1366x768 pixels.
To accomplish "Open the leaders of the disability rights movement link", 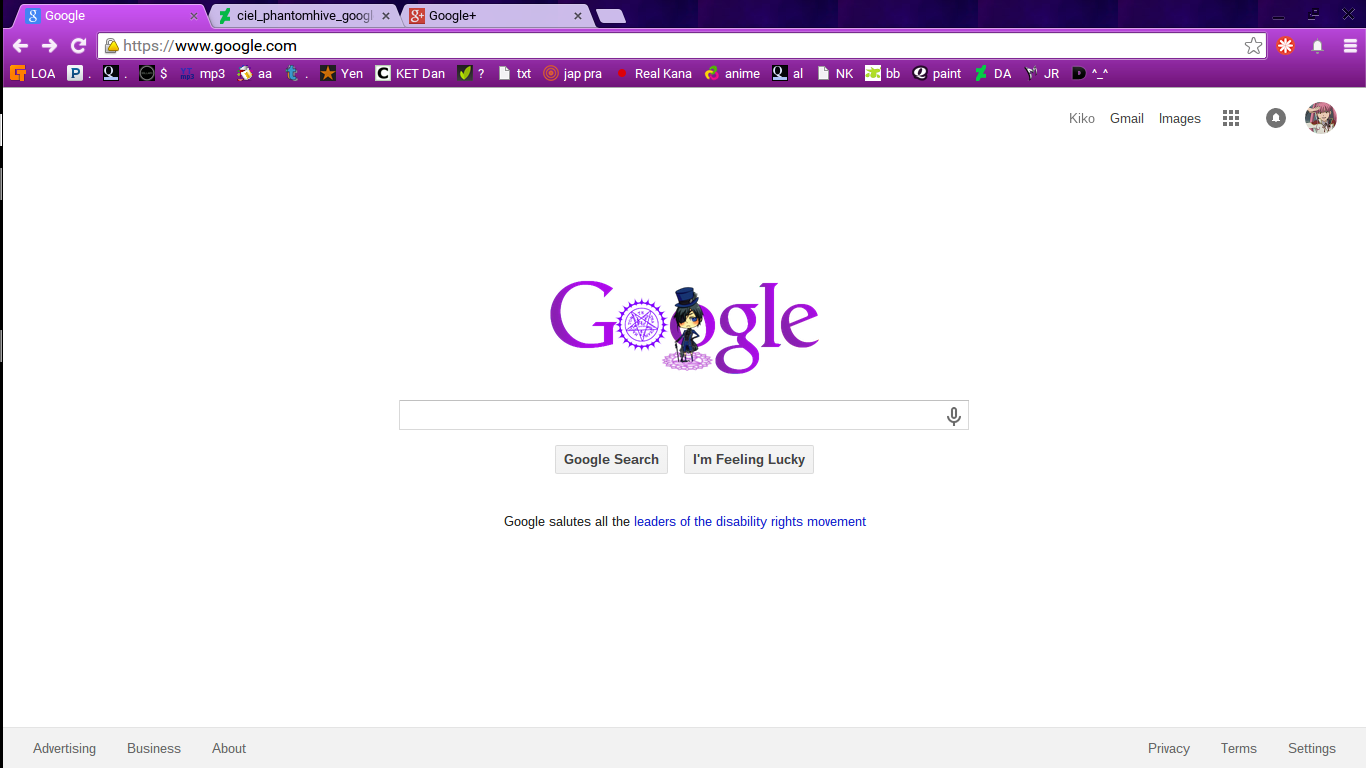I will 750,521.
